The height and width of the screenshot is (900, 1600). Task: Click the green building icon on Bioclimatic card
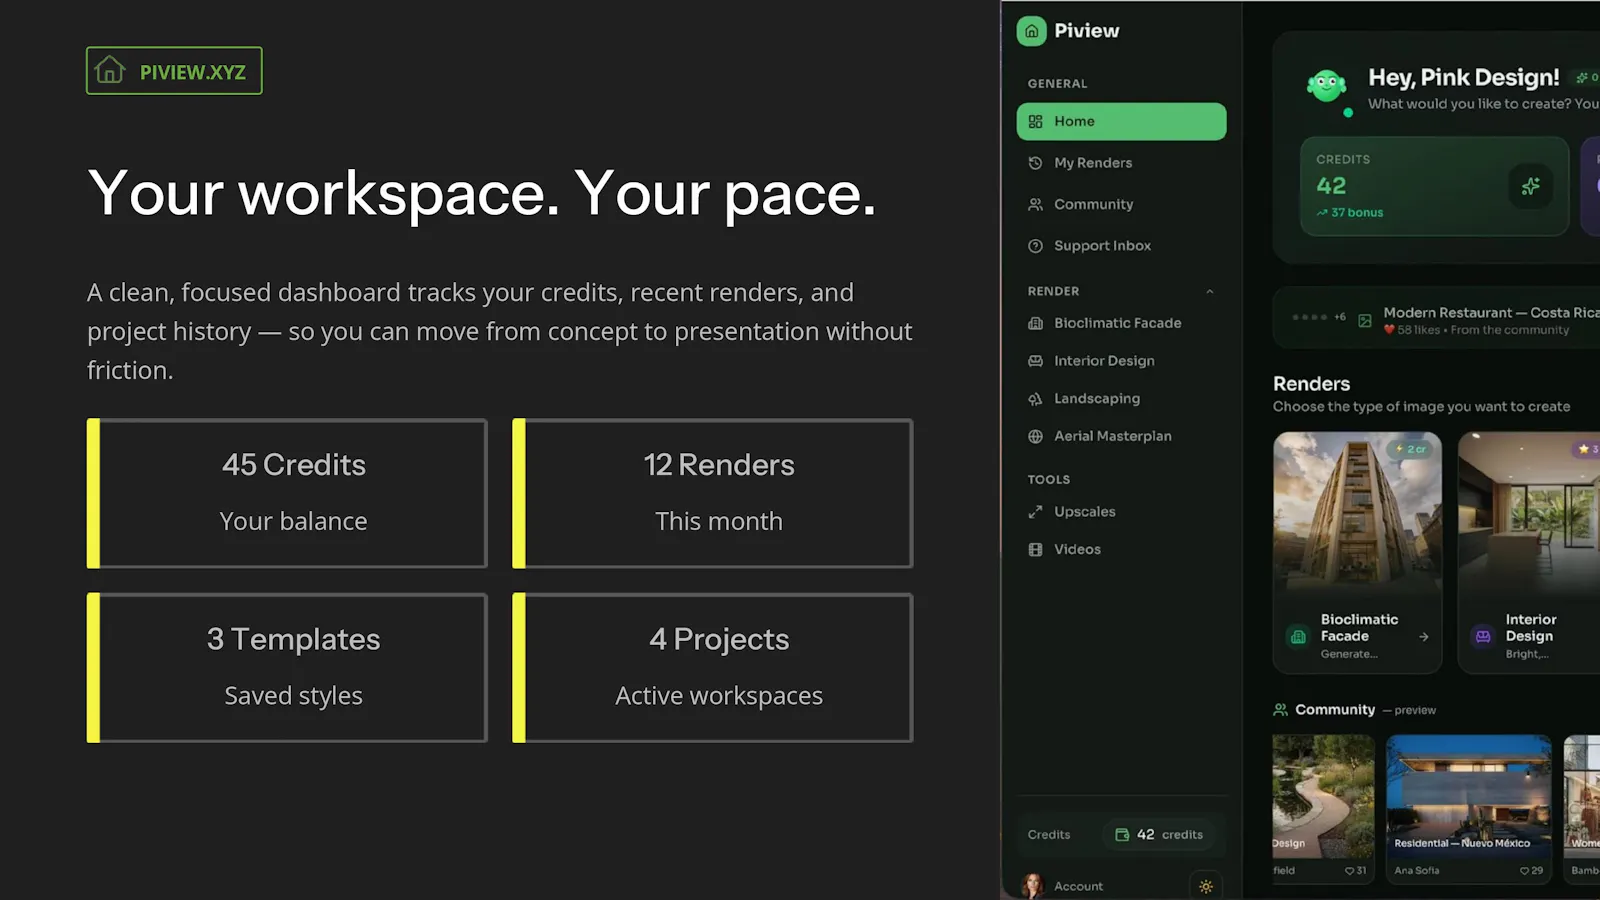(1298, 637)
